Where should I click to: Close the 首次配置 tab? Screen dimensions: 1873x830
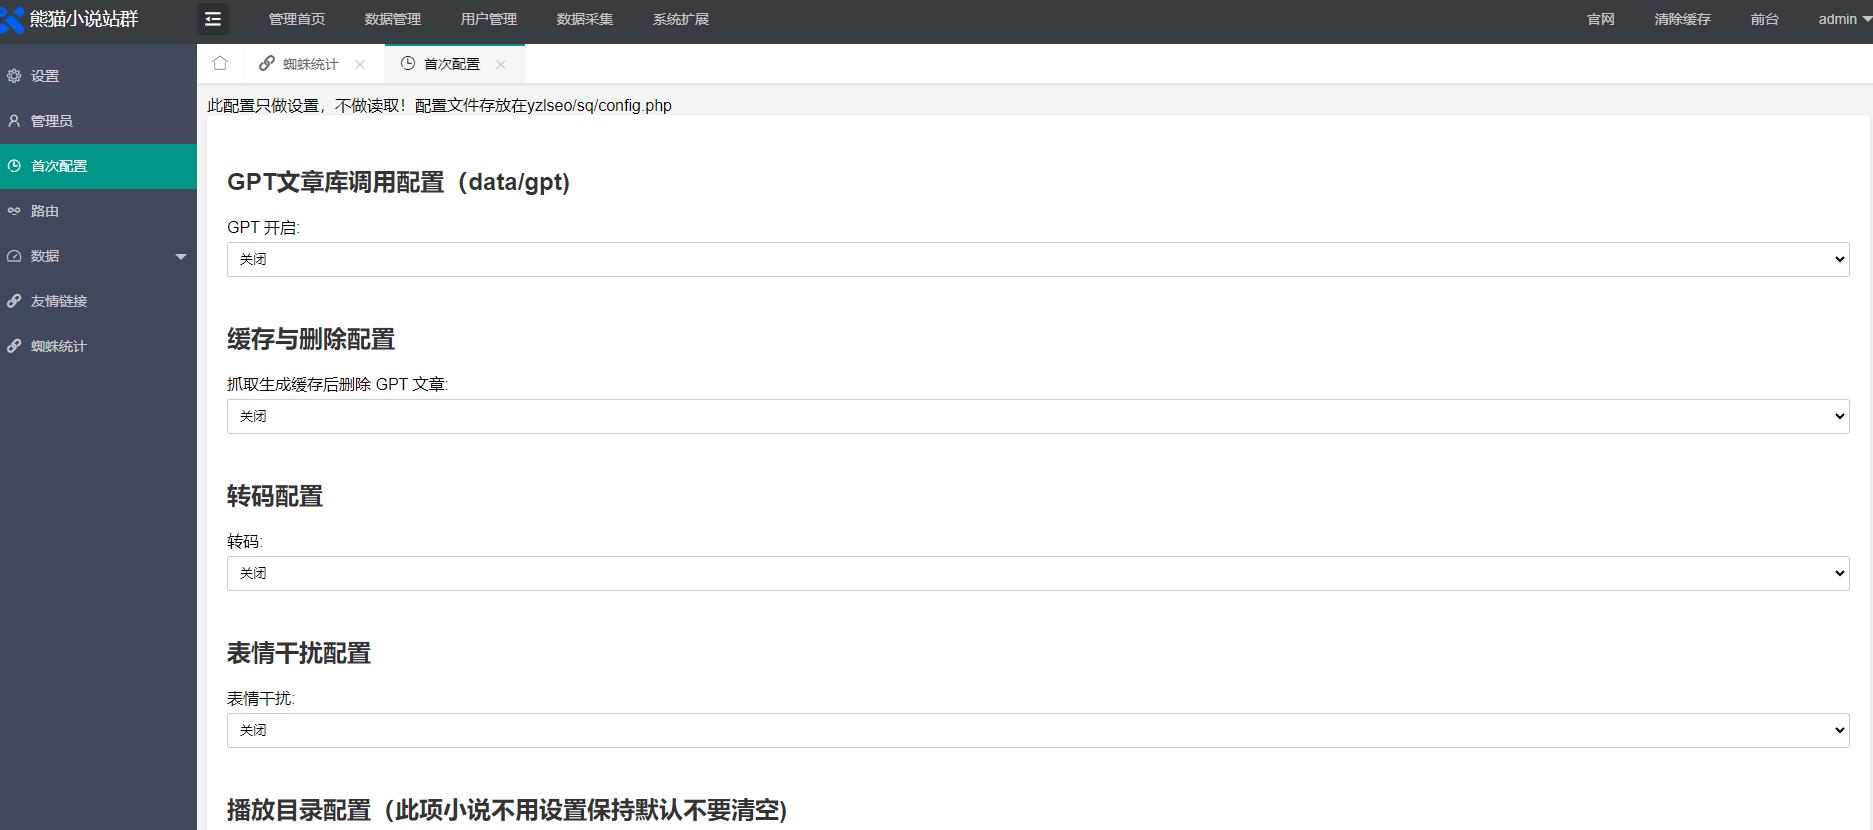click(x=501, y=64)
